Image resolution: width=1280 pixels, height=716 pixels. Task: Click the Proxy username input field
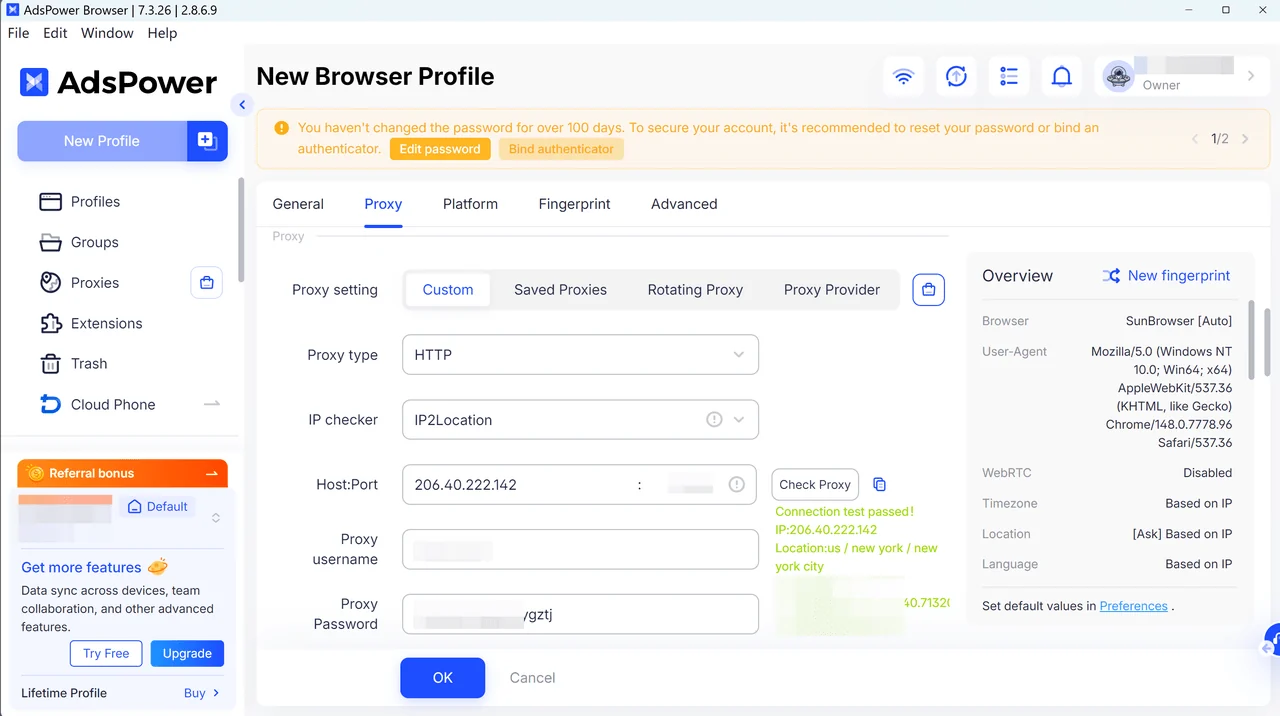pos(580,549)
